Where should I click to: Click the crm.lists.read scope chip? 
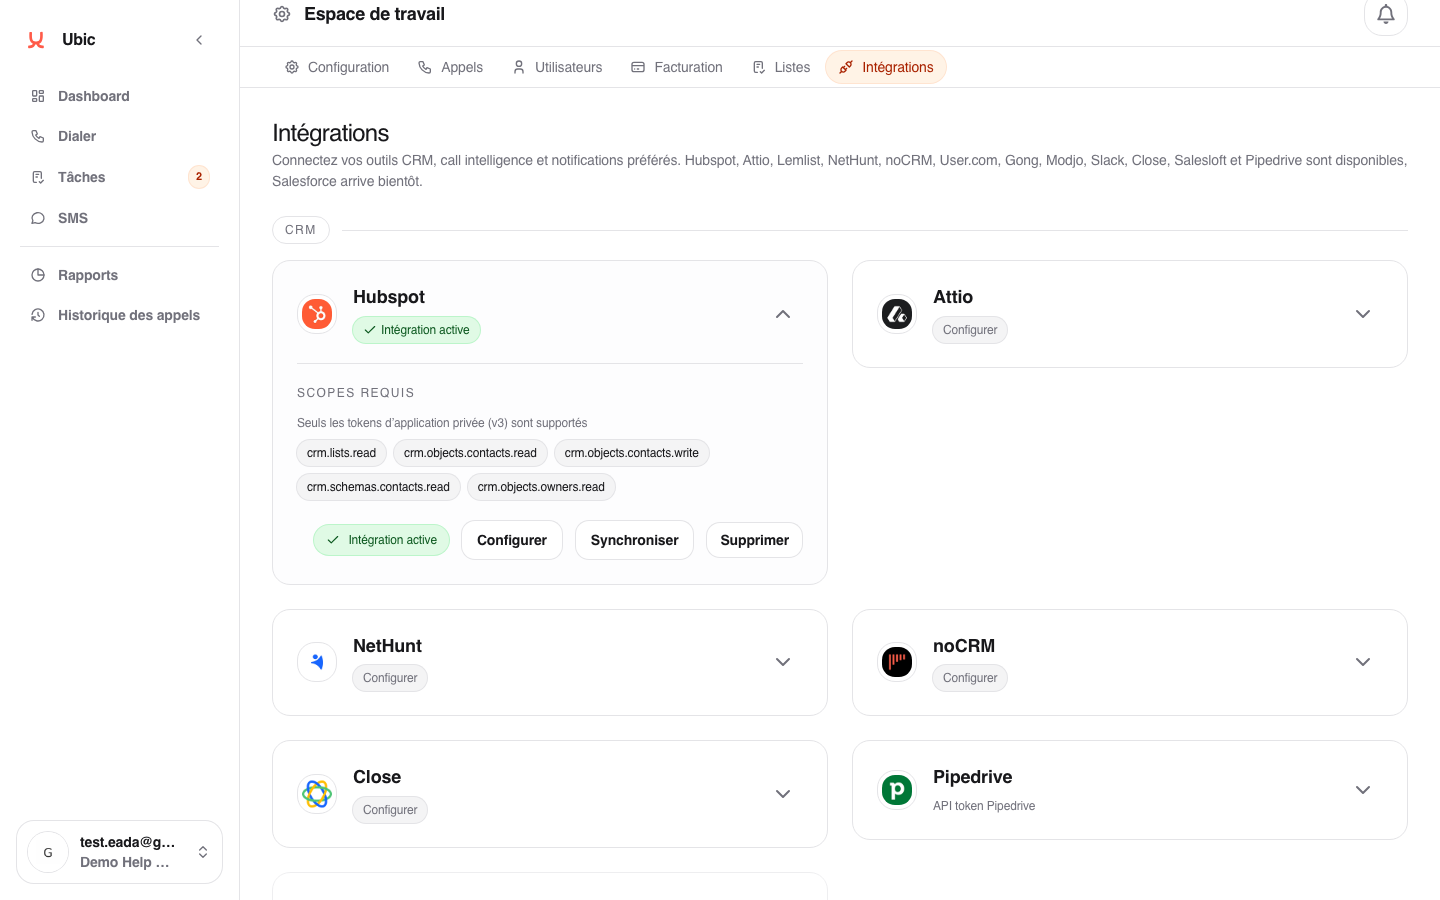(342, 453)
